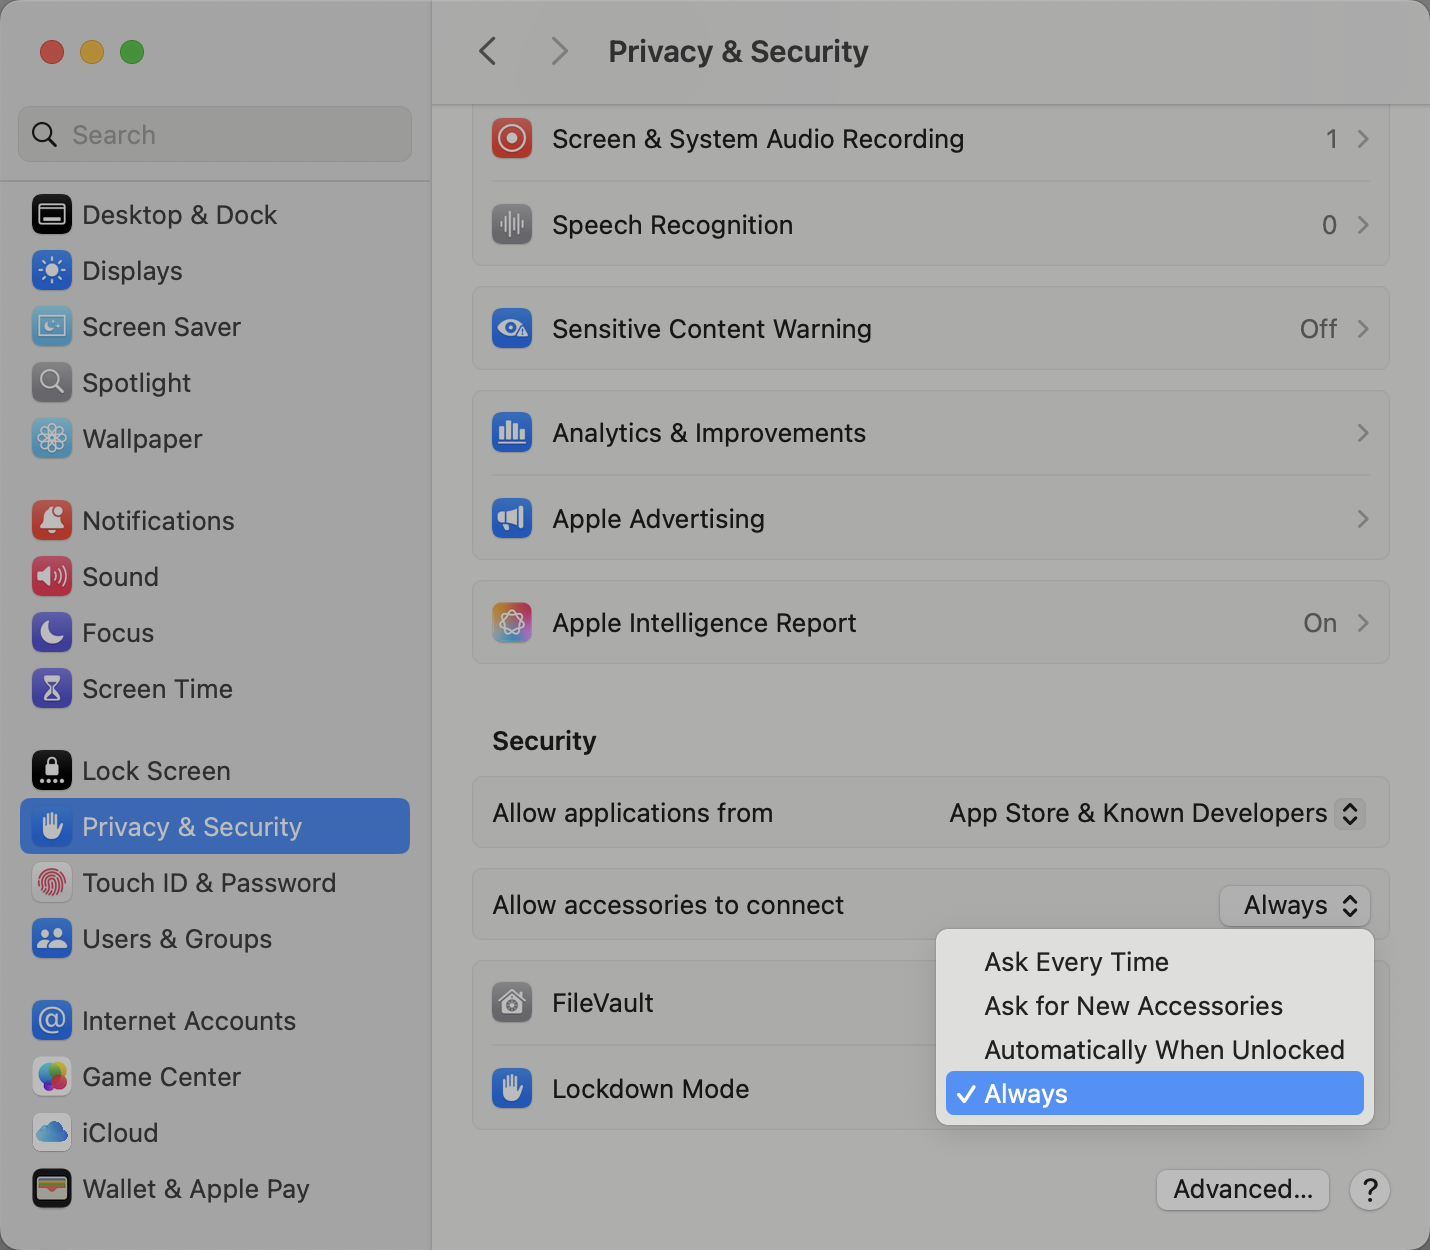Select the Internet Accounts @ icon

point(52,1021)
